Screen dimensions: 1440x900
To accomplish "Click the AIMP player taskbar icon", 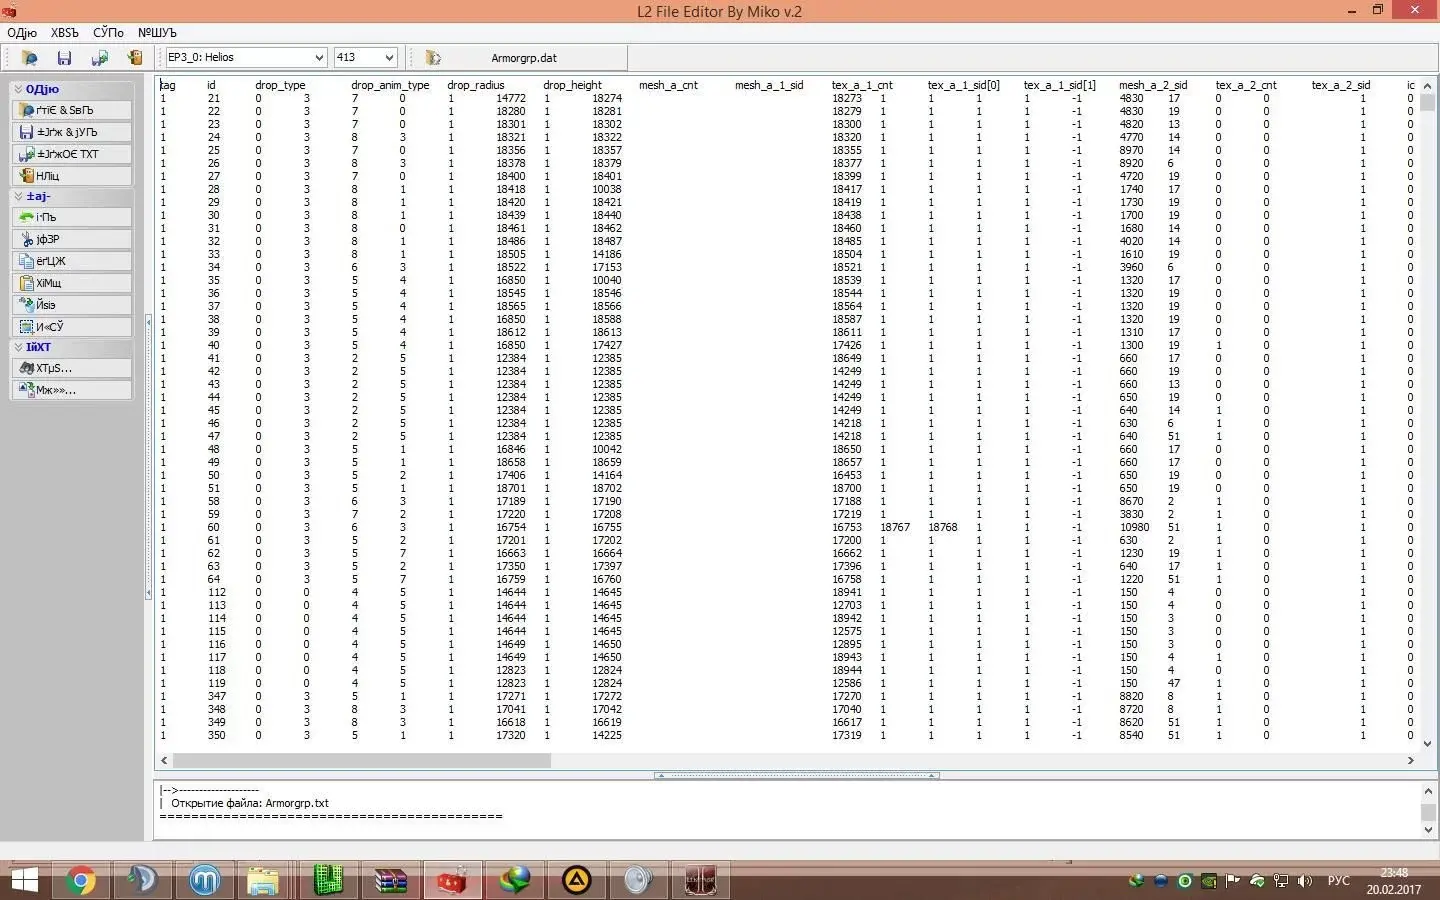I will point(576,880).
